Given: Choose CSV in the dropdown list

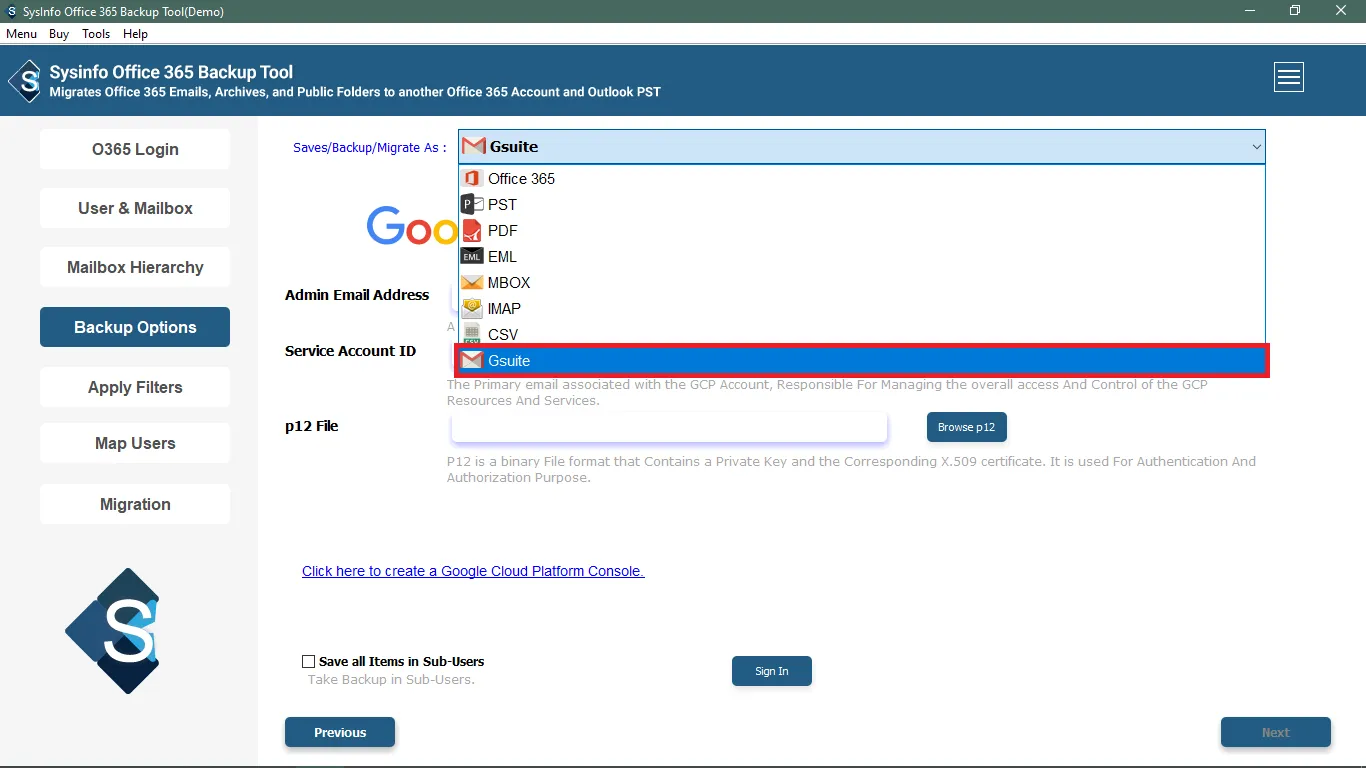Looking at the screenshot, I should [862, 334].
